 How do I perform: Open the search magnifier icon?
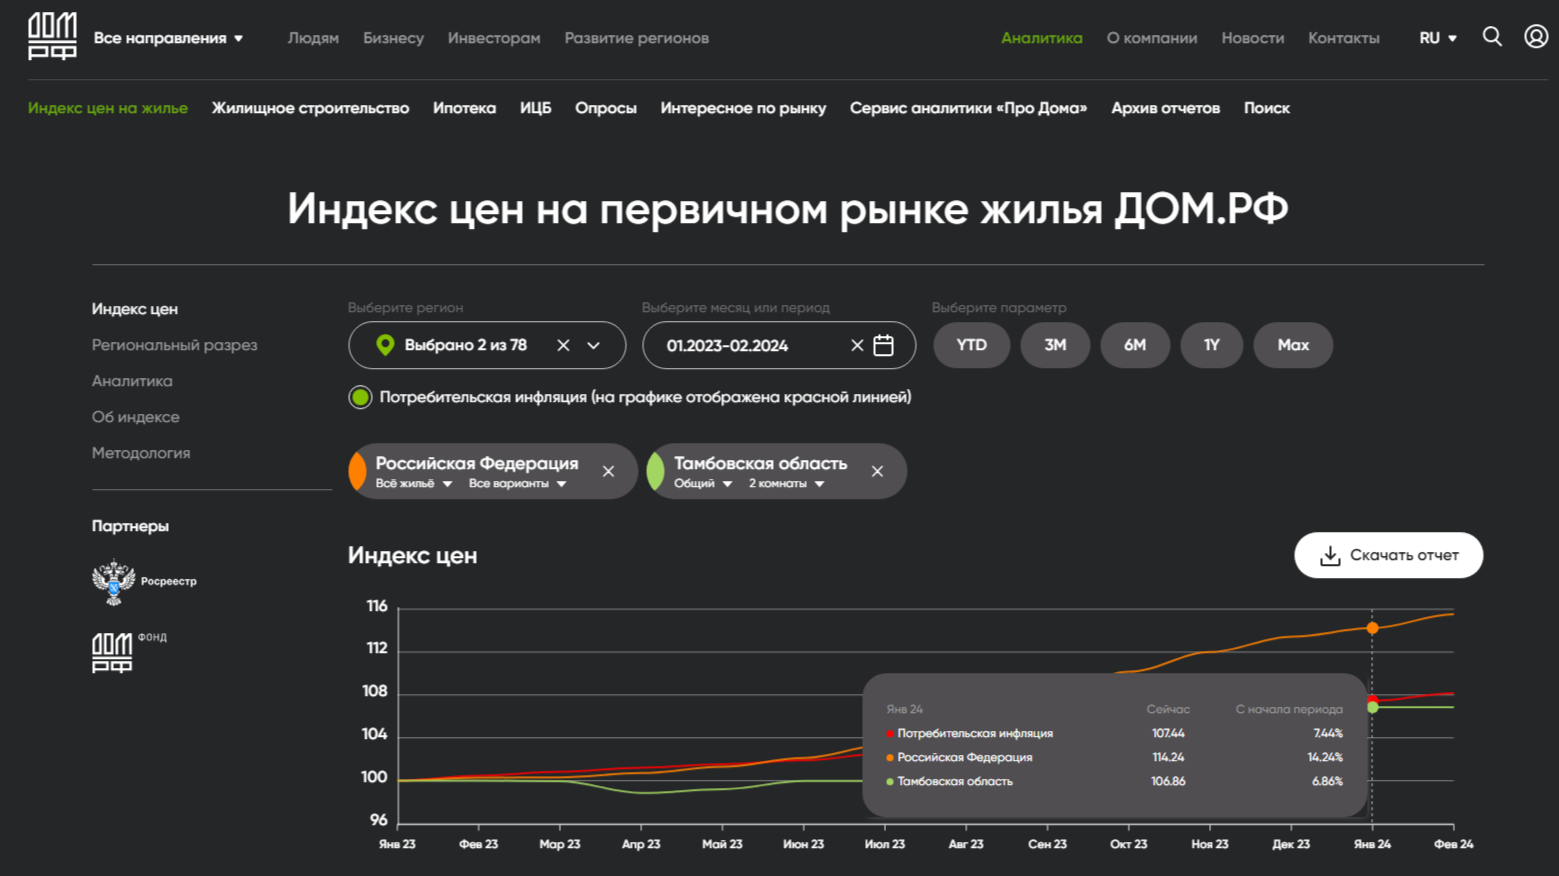[1492, 37]
